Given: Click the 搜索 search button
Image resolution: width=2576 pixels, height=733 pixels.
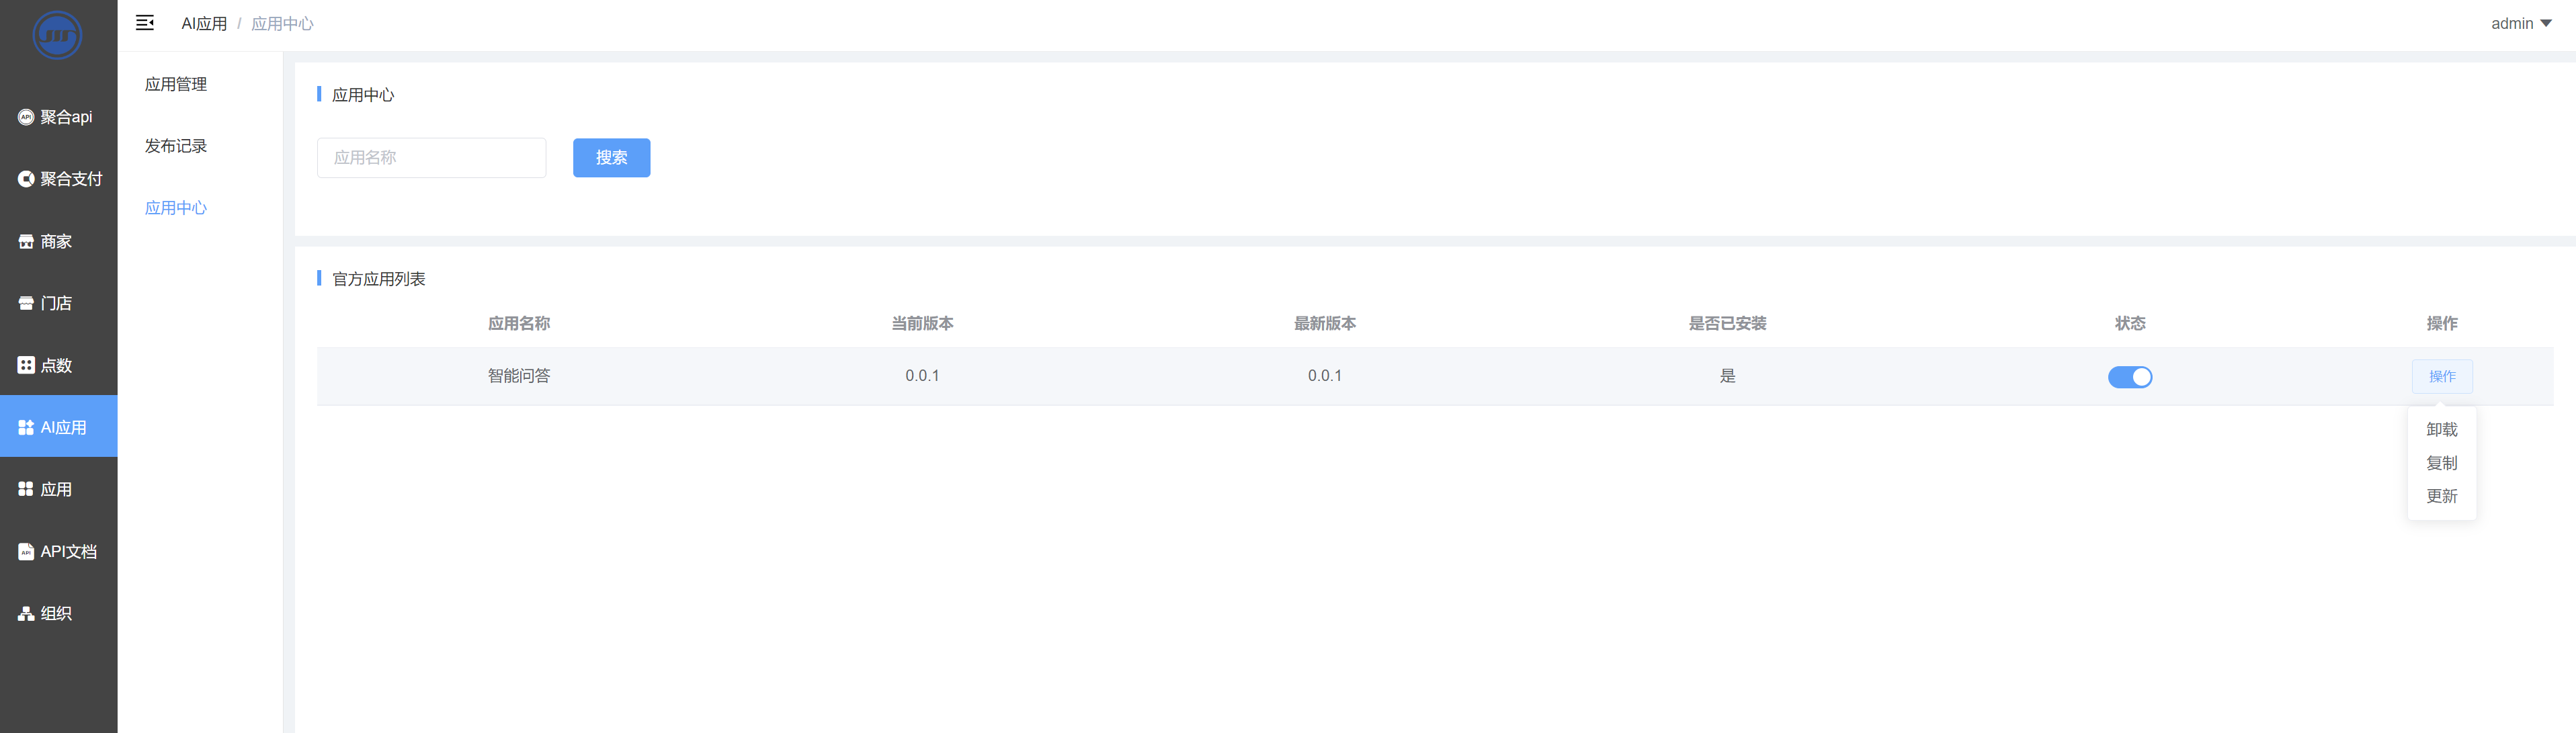Looking at the screenshot, I should point(611,158).
